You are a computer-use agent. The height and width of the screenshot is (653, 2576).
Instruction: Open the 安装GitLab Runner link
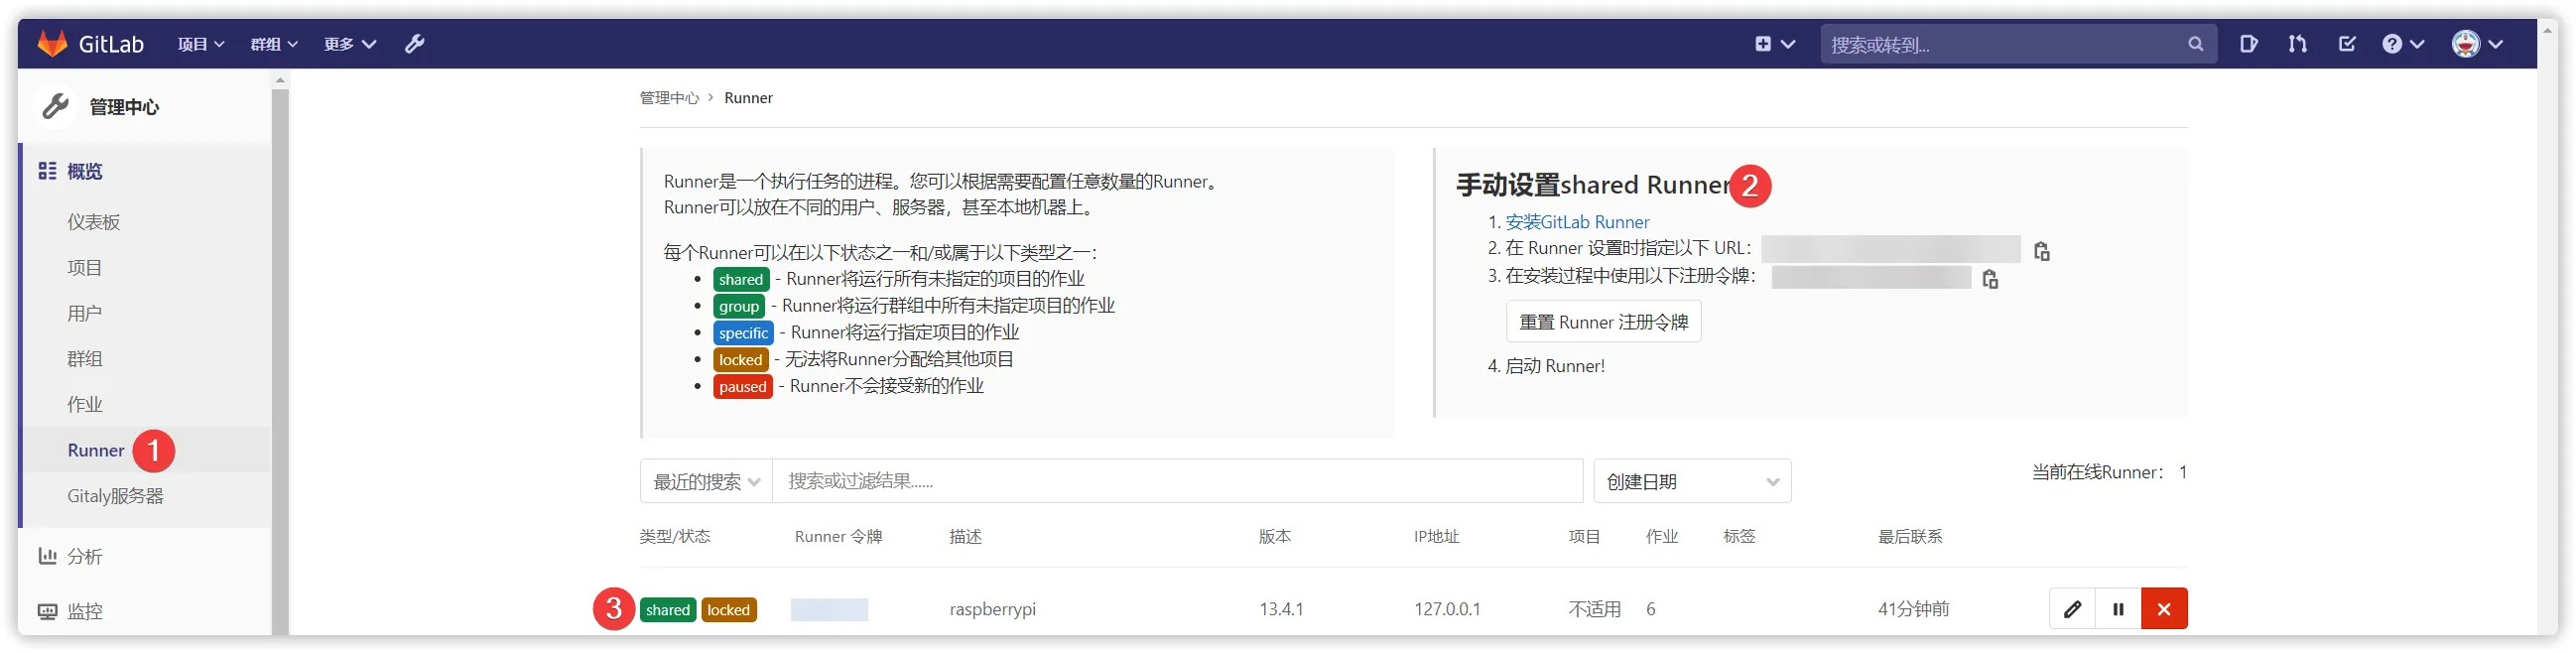coord(1577,222)
